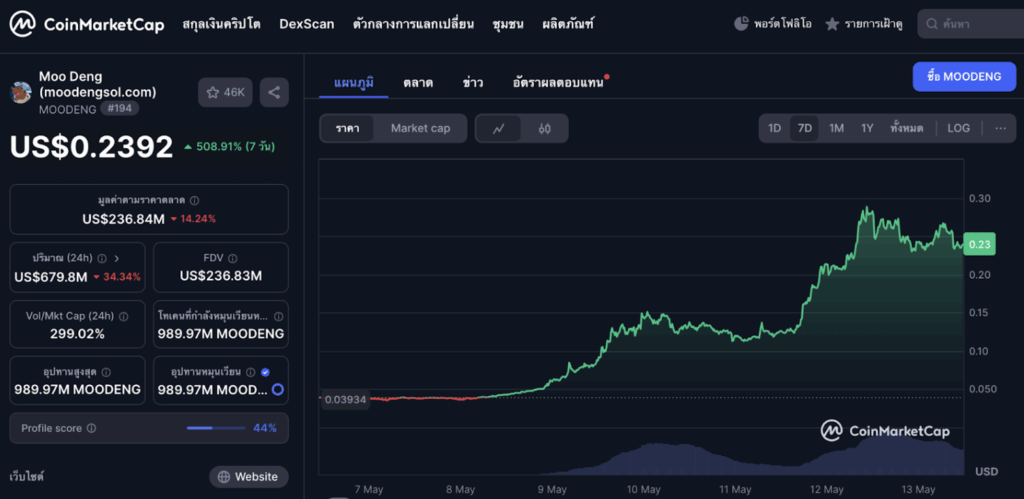
Task: Select the Market cap toggle
Action: (420, 128)
